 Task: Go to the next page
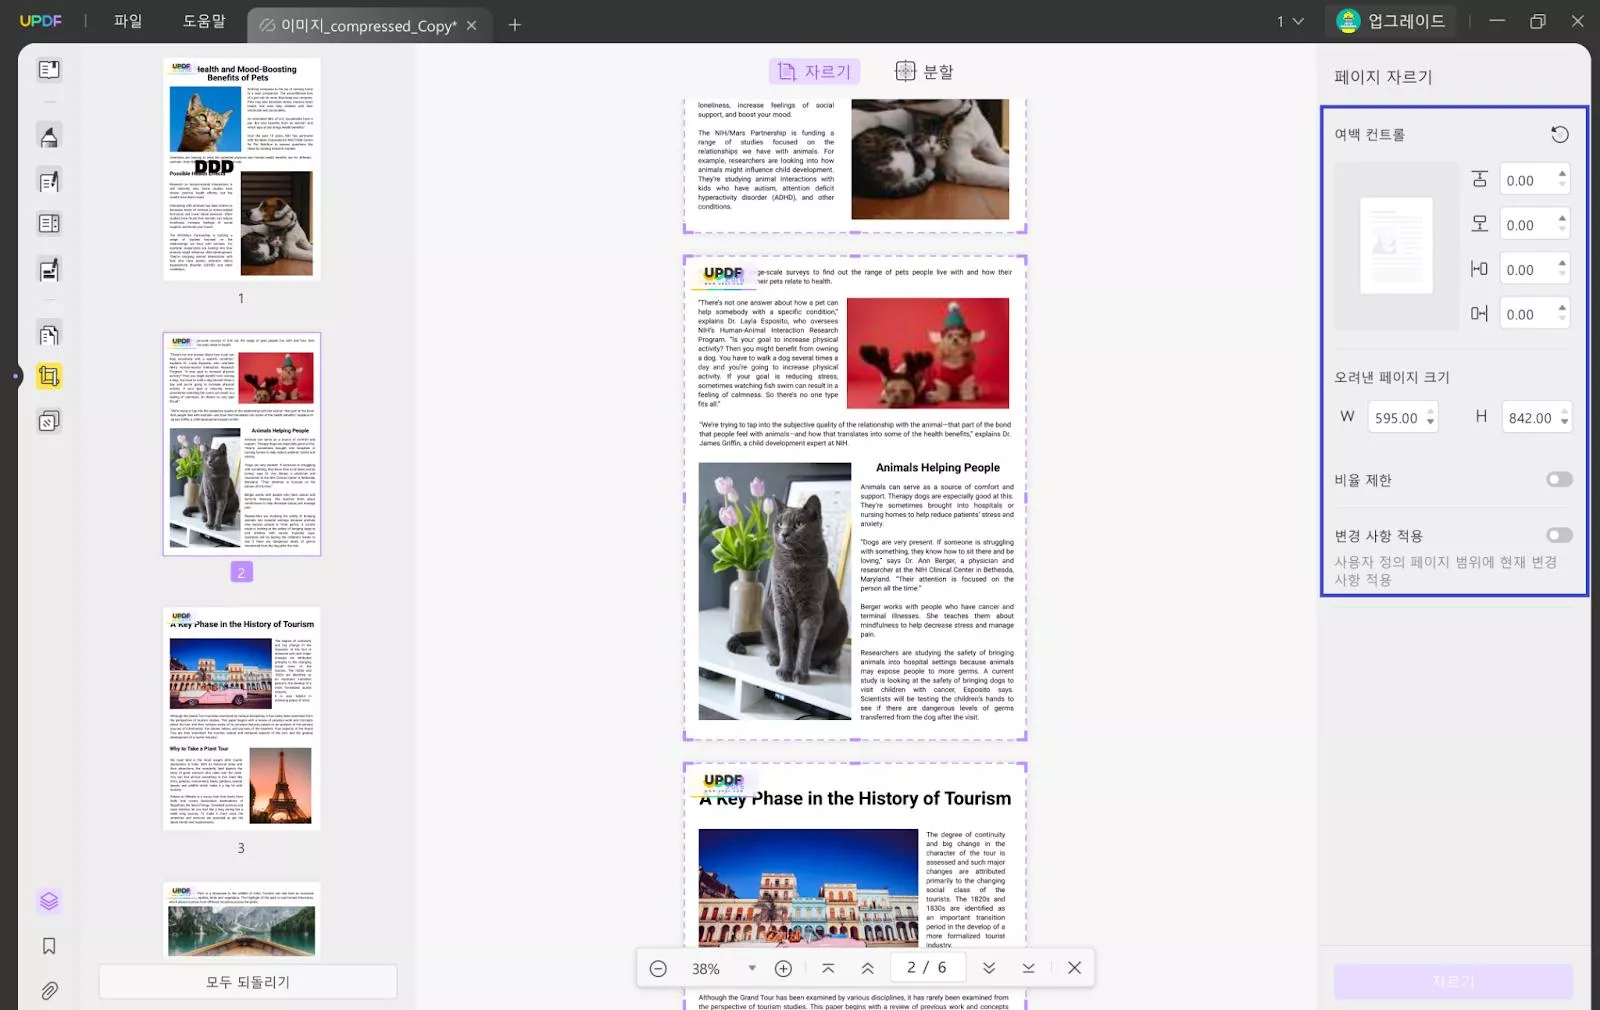pyautogui.click(x=989, y=968)
